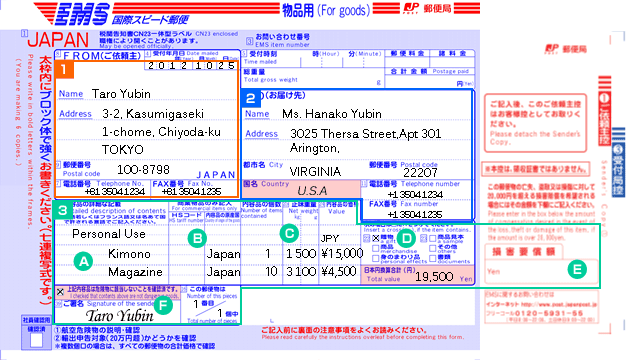Toggle the not dangerous goods confirmation checkbox
The image size is (626, 360).
pos(60,292)
